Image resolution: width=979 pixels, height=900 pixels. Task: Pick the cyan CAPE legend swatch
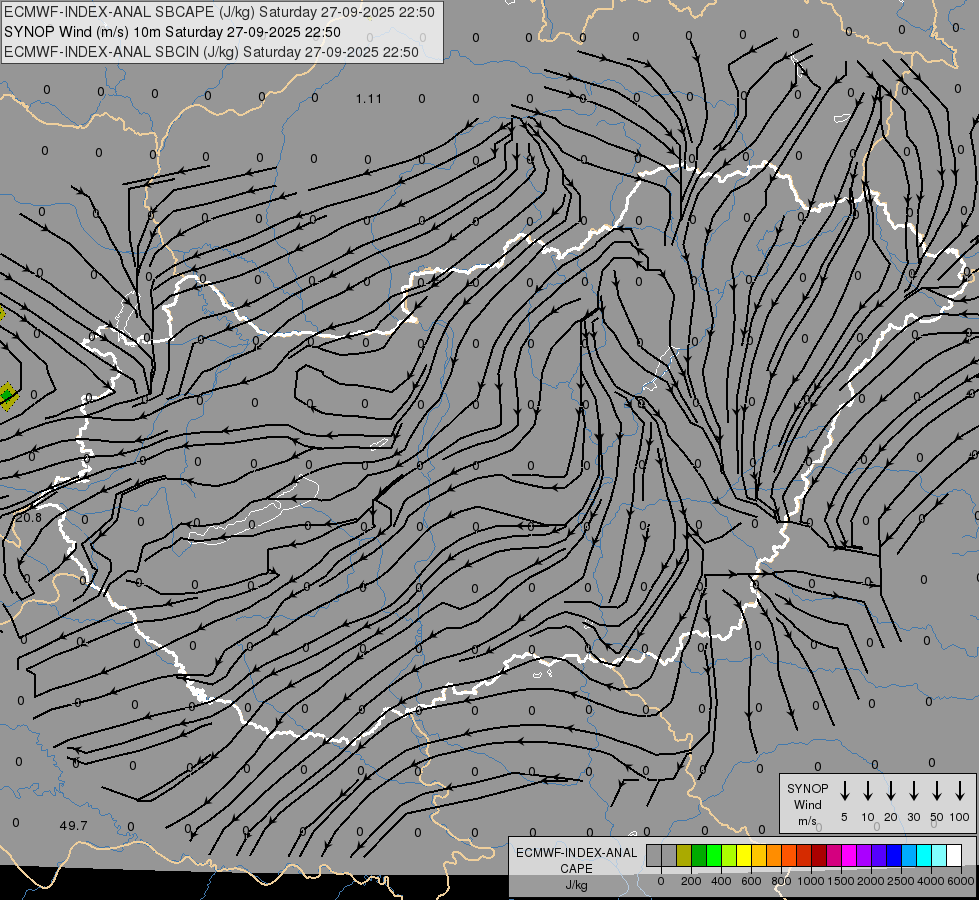pyautogui.click(x=925, y=855)
